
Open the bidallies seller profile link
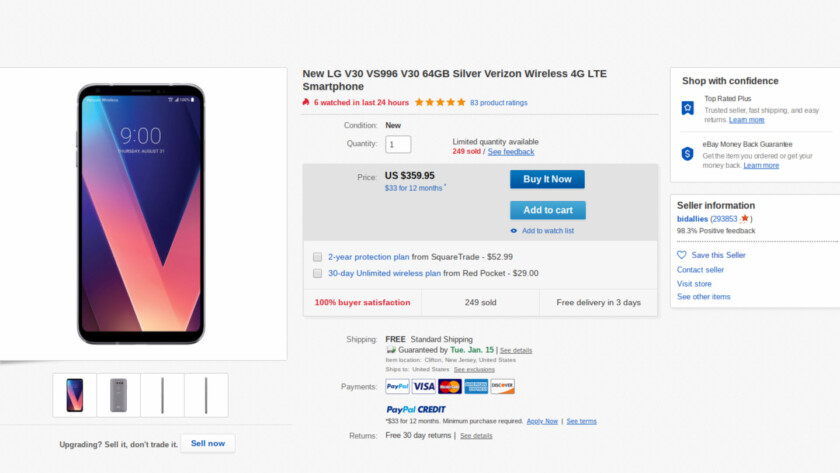click(x=692, y=218)
